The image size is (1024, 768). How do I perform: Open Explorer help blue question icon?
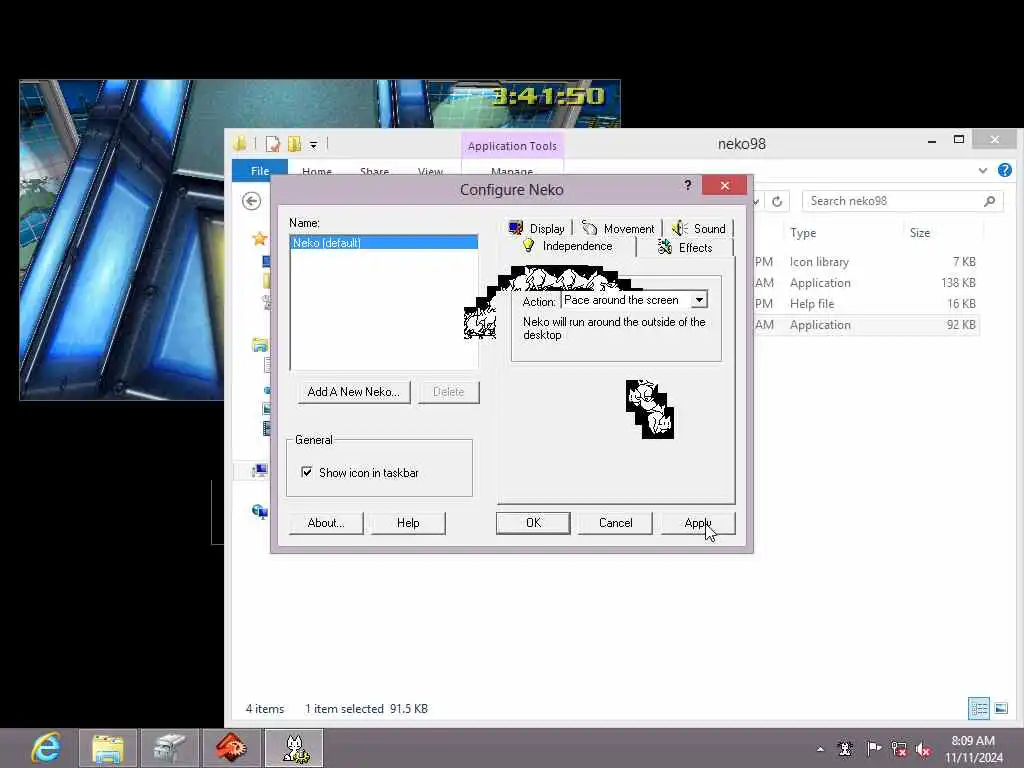[x=1004, y=170]
